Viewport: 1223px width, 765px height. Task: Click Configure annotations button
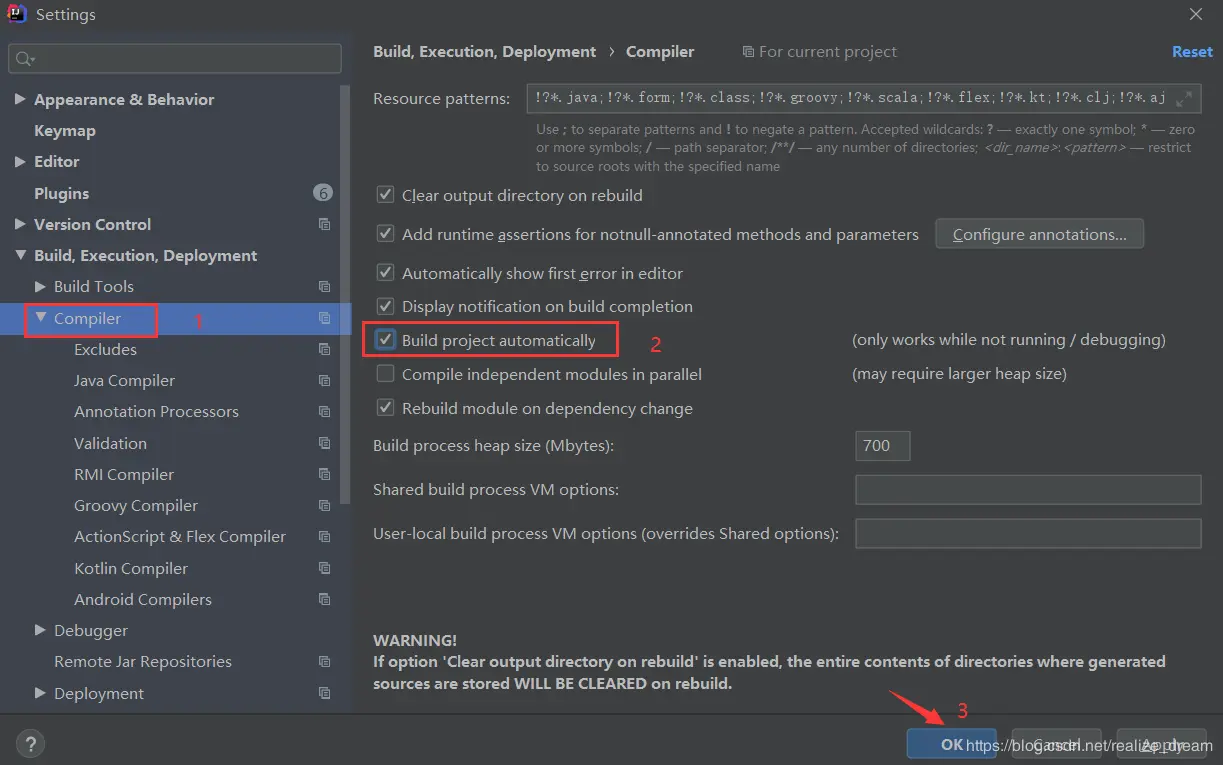click(1039, 234)
